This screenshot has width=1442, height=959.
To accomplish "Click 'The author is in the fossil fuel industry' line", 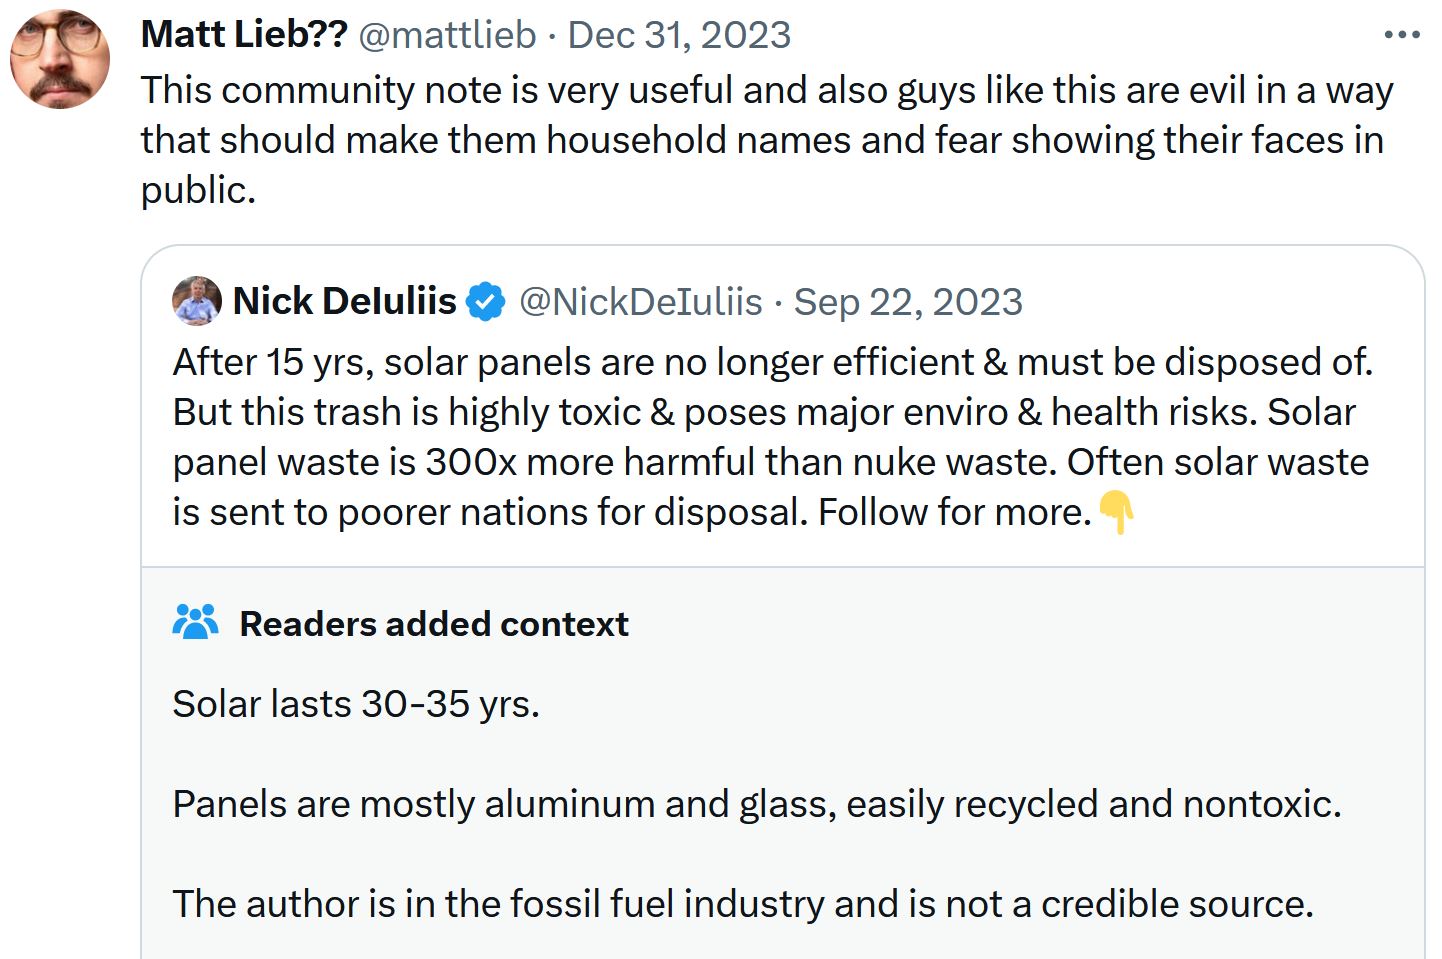I will click(742, 904).
